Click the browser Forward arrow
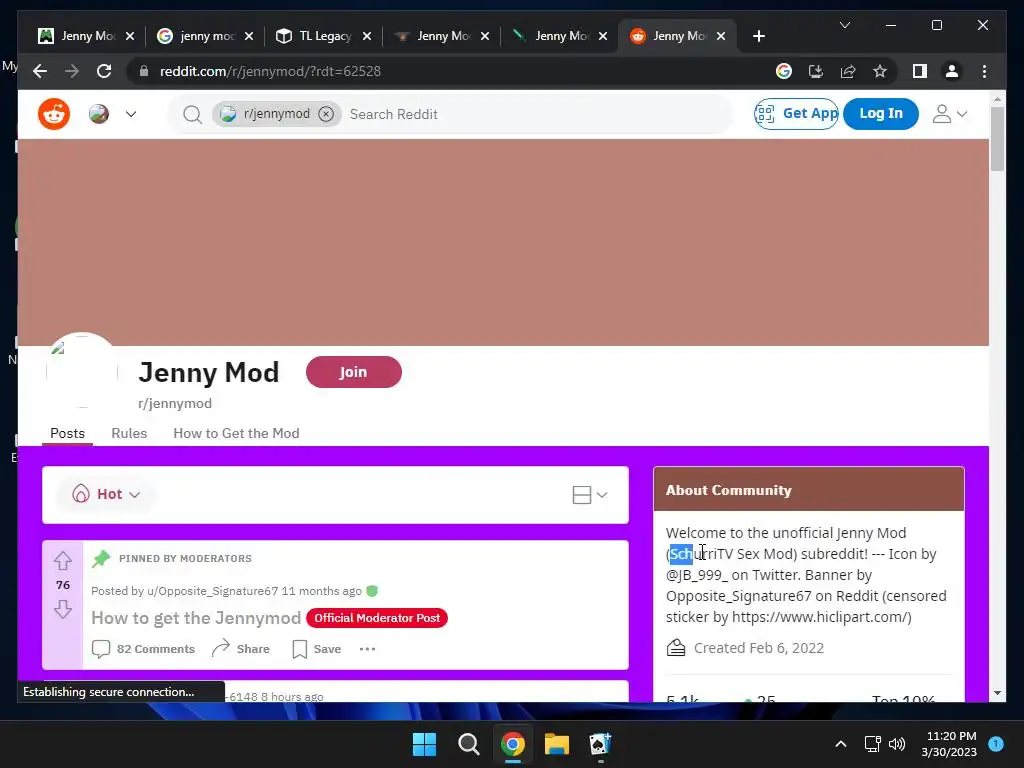Image resolution: width=1024 pixels, height=768 pixels. click(x=72, y=71)
